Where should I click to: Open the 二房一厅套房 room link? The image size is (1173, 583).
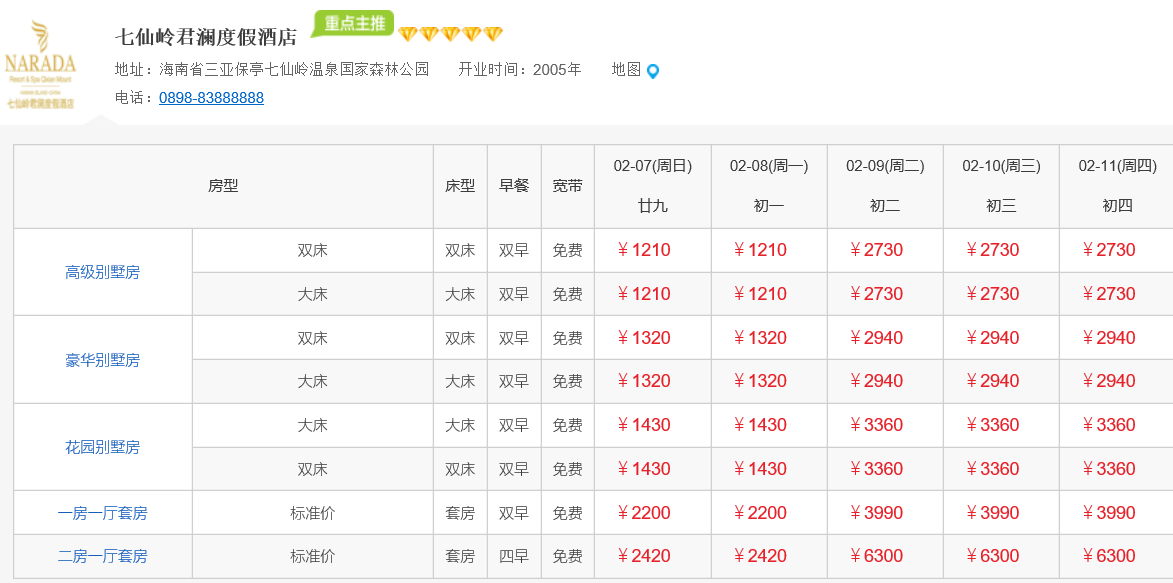click(102, 556)
